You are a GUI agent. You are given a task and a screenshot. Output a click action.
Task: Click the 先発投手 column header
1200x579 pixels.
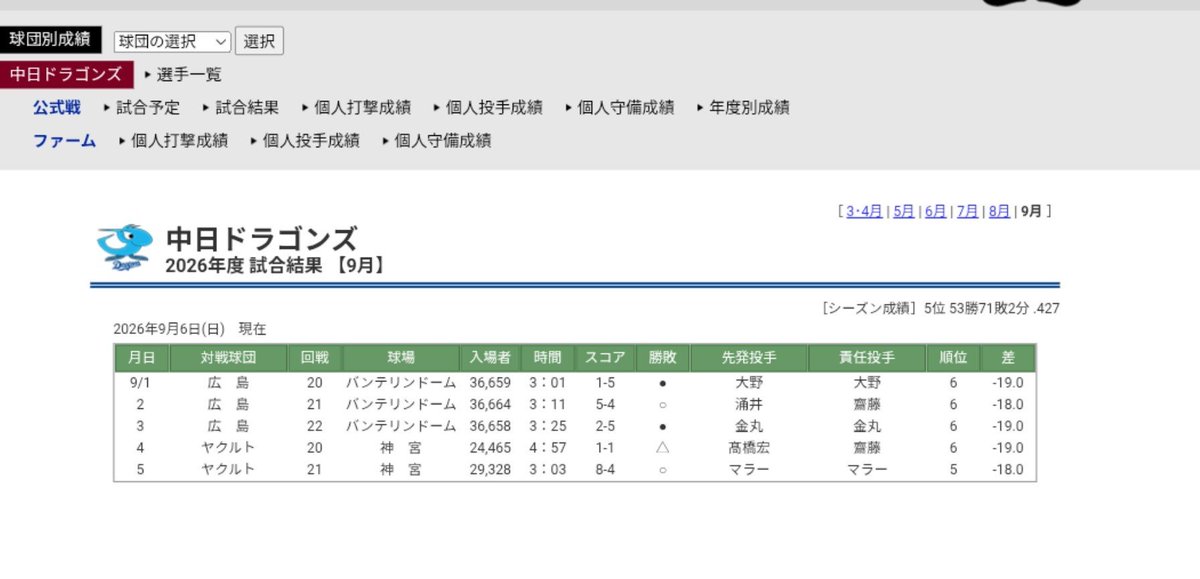click(749, 357)
